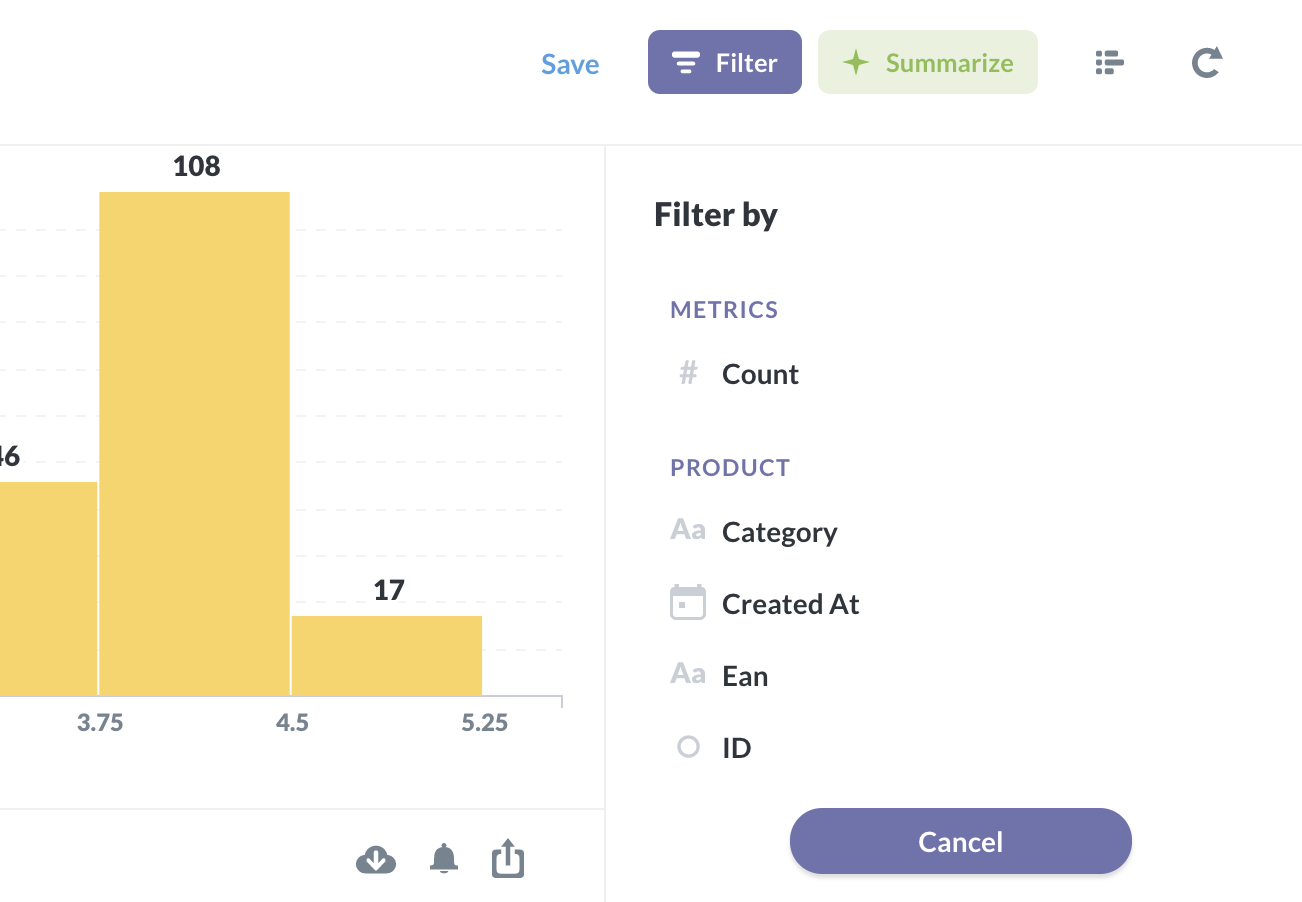Image resolution: width=1302 pixels, height=902 pixels.
Task: Toggle the Filter button
Action: [725, 63]
